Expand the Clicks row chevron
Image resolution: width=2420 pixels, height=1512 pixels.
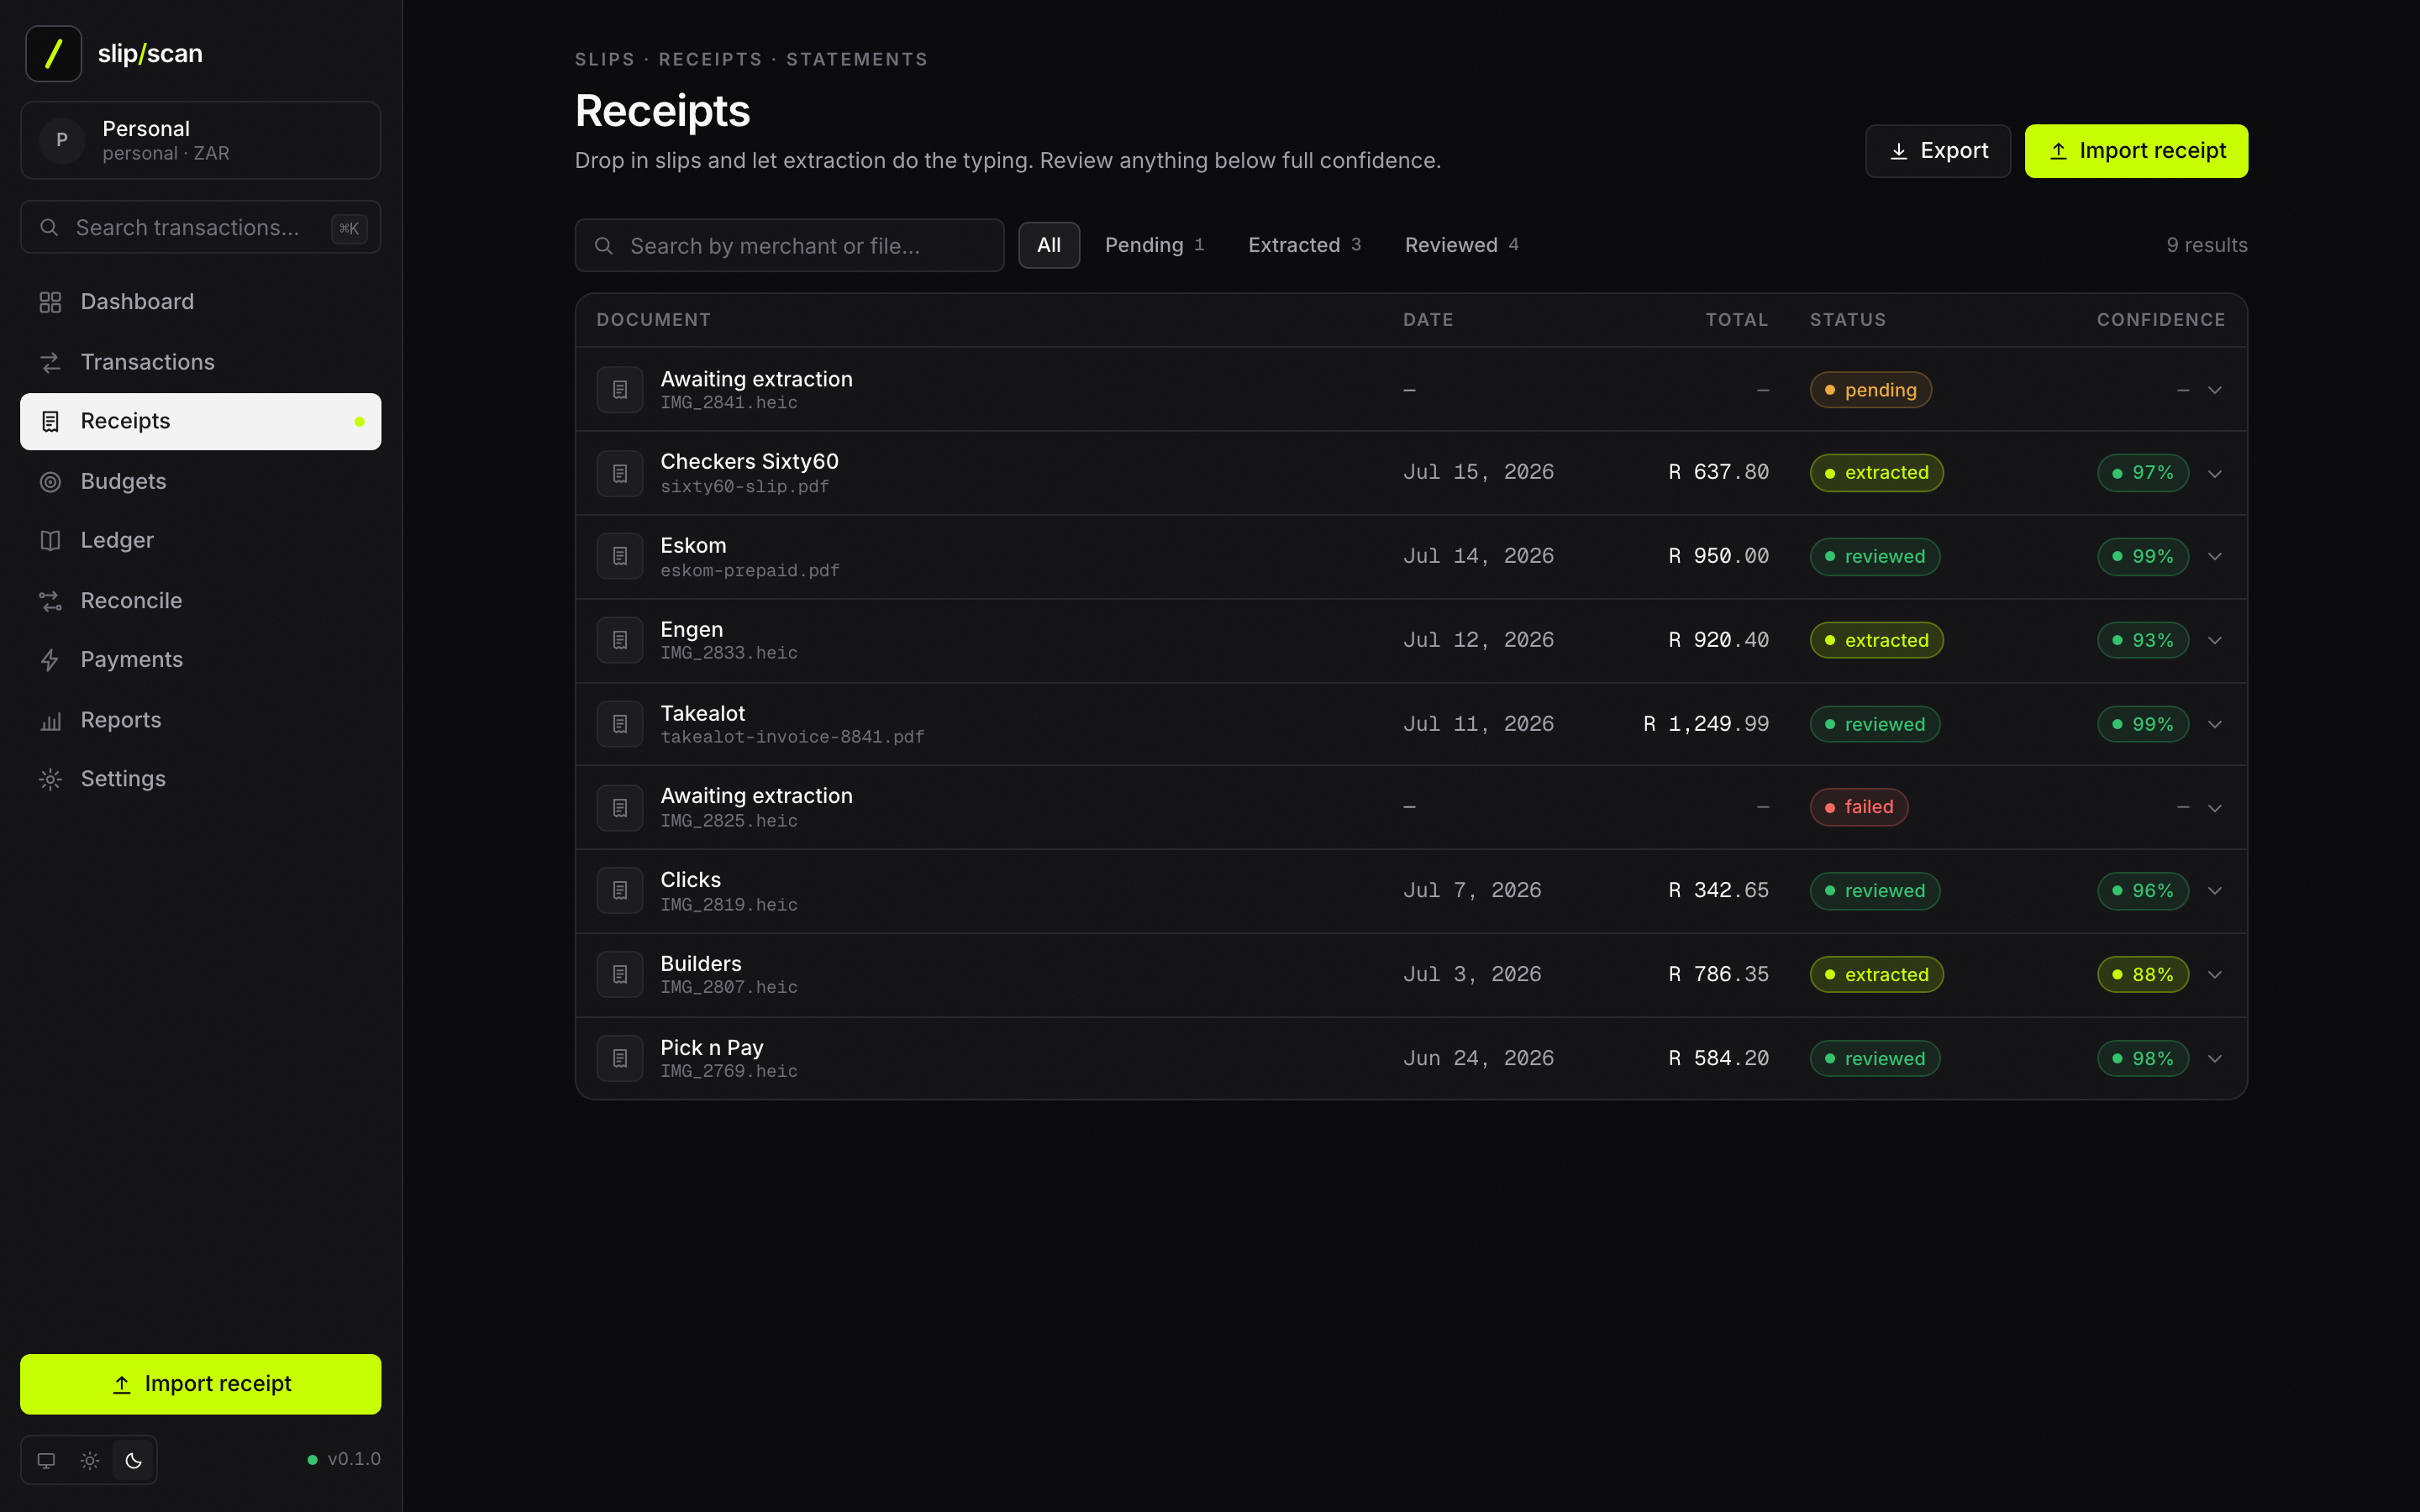point(2214,890)
